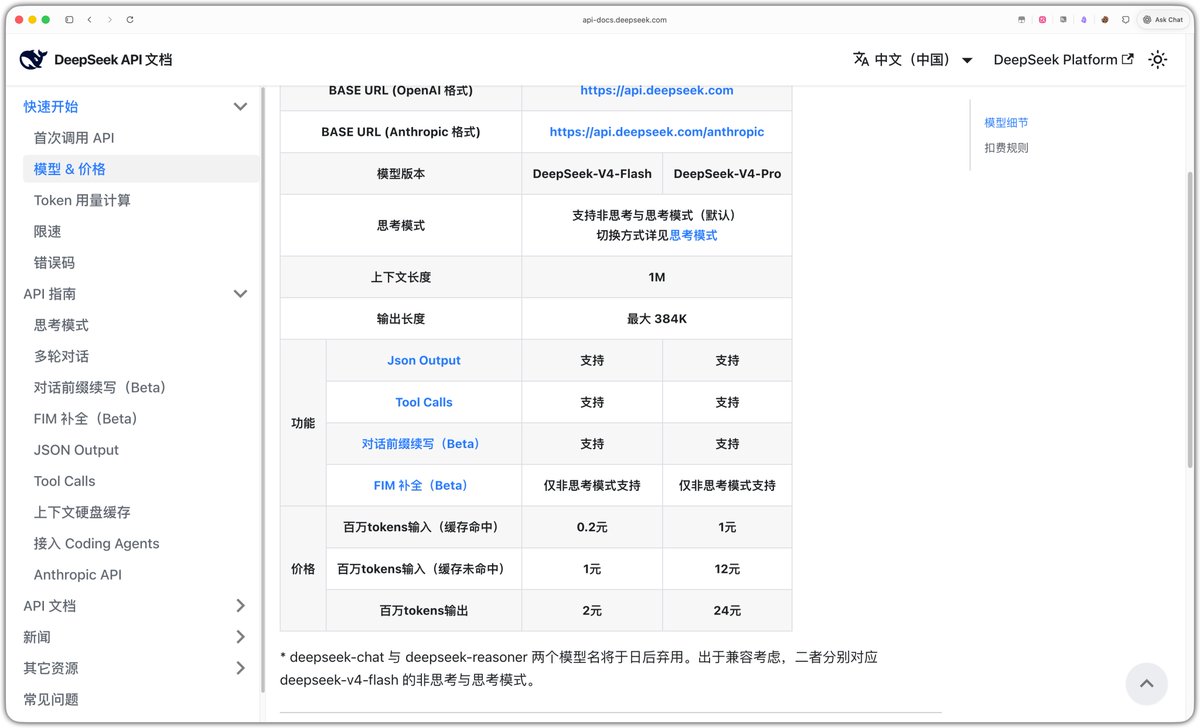Collapse the API 指南 section chevron
The image size is (1200, 728).
coord(240,294)
